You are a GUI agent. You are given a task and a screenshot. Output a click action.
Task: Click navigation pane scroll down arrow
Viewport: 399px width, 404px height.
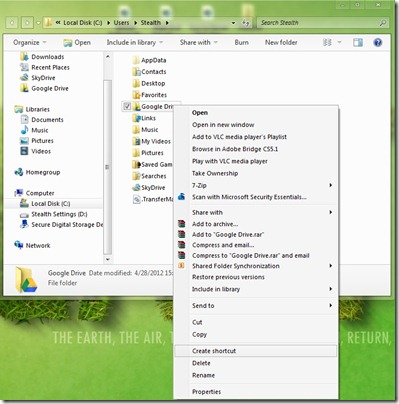(107, 259)
